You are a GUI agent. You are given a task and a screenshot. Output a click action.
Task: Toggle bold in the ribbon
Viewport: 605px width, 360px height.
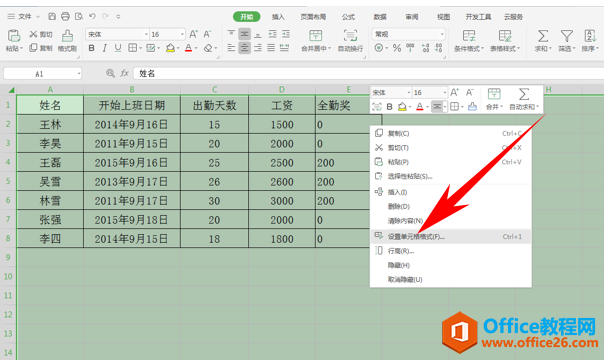click(x=91, y=48)
